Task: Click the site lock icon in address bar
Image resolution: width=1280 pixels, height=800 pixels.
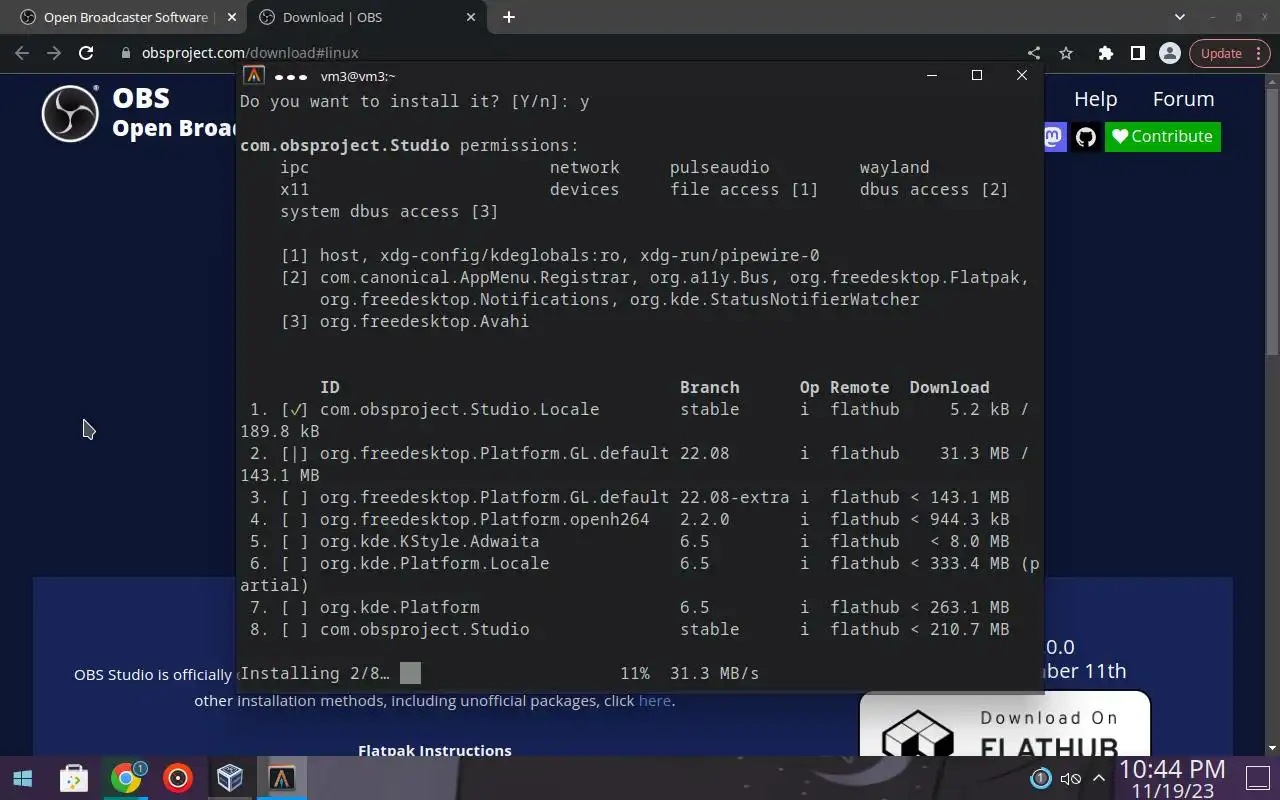Action: tap(125, 53)
